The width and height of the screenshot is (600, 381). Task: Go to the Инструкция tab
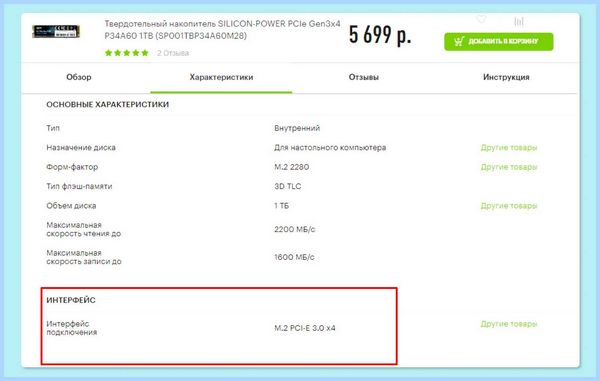(506, 77)
